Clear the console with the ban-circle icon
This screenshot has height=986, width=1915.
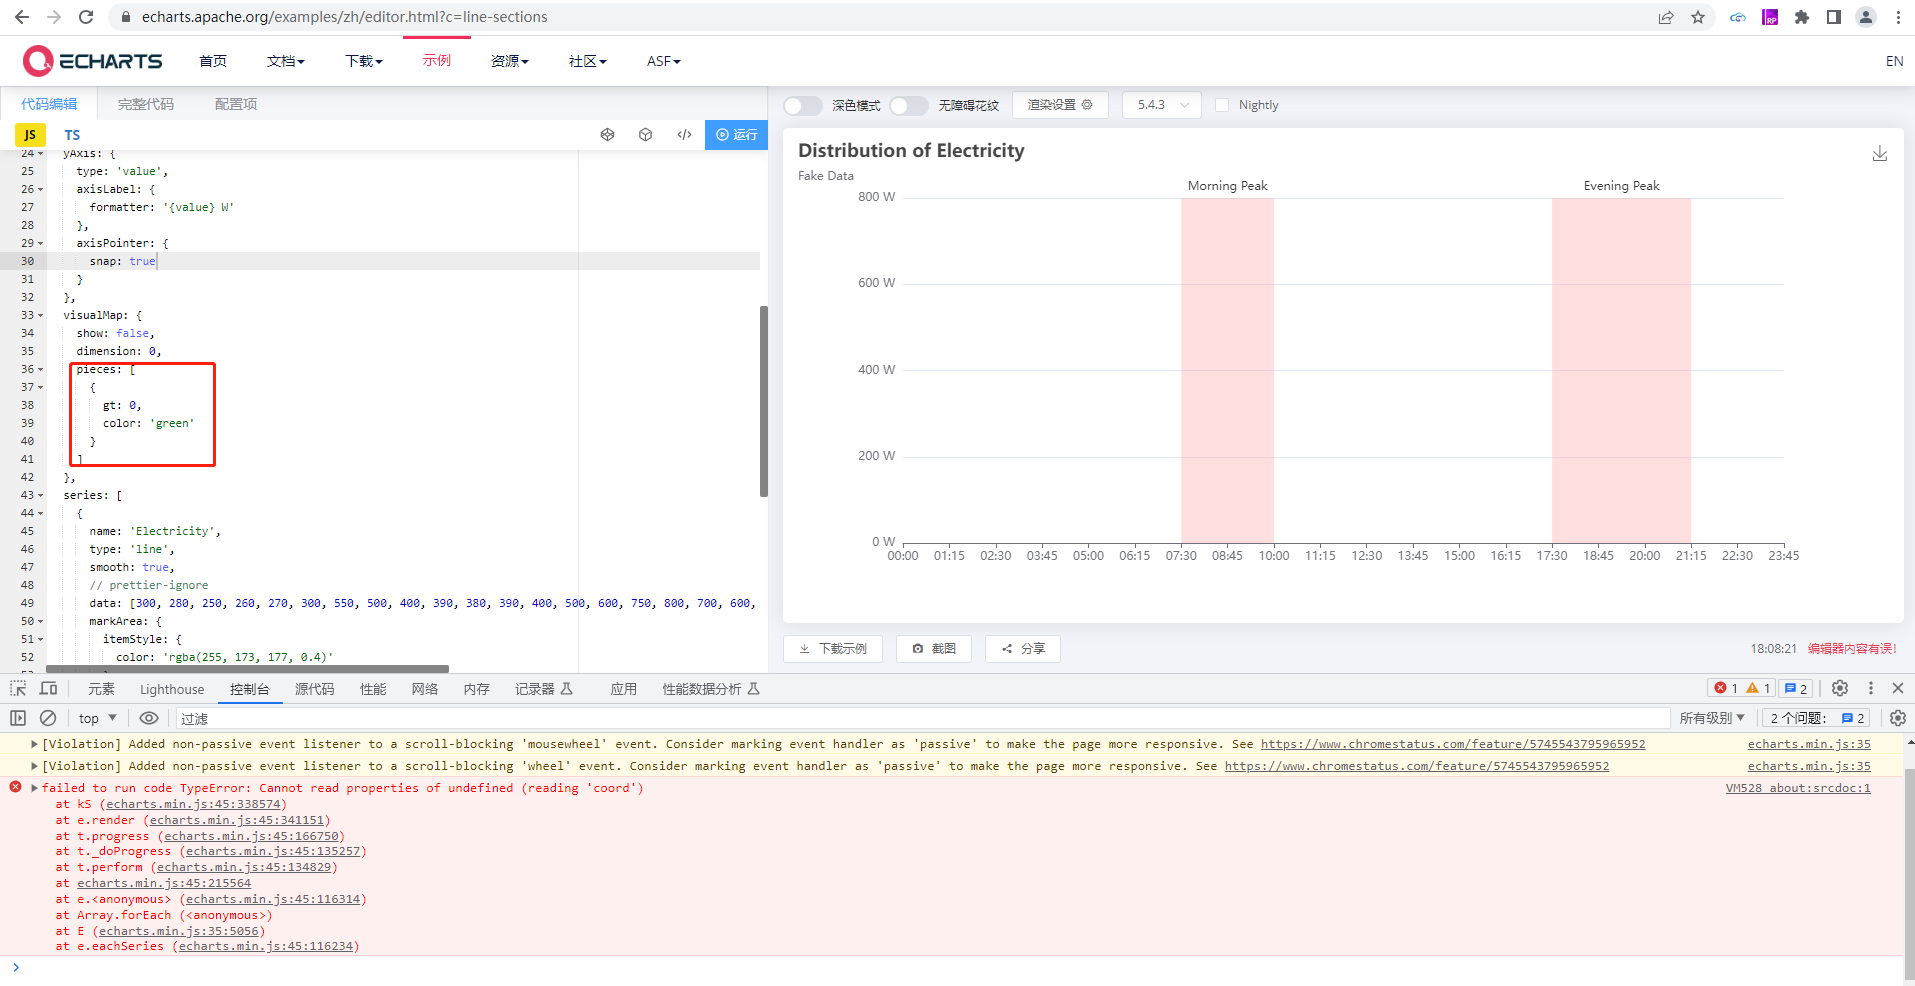pos(48,718)
